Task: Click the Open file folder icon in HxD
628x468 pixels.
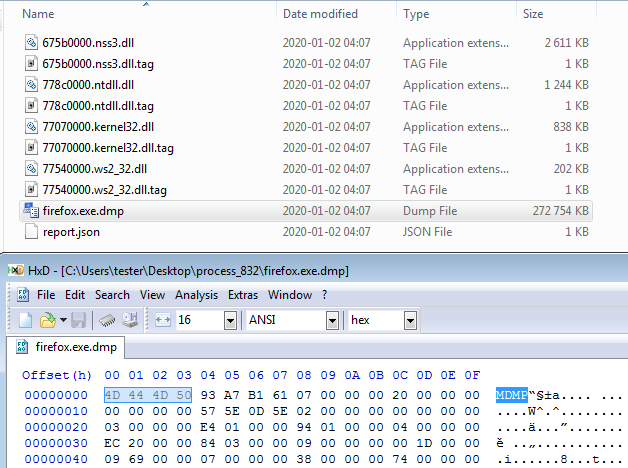Action: [48, 320]
